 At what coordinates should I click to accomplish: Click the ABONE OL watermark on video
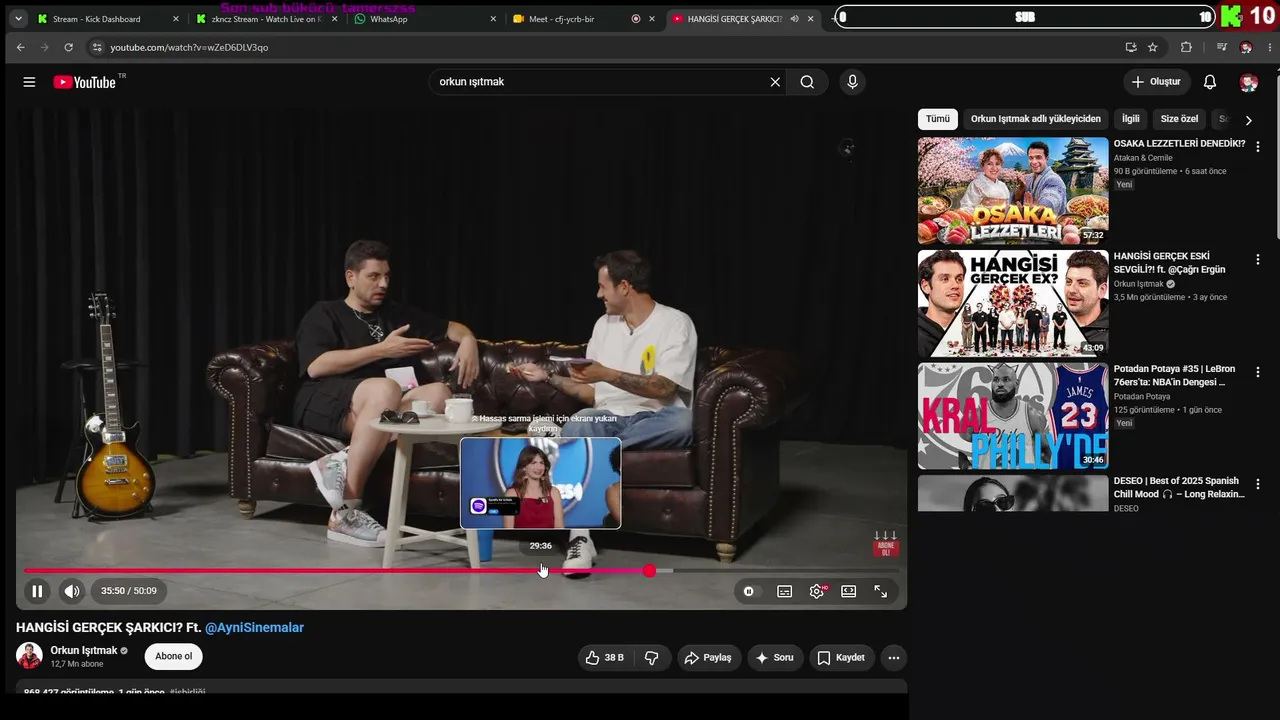click(x=885, y=545)
